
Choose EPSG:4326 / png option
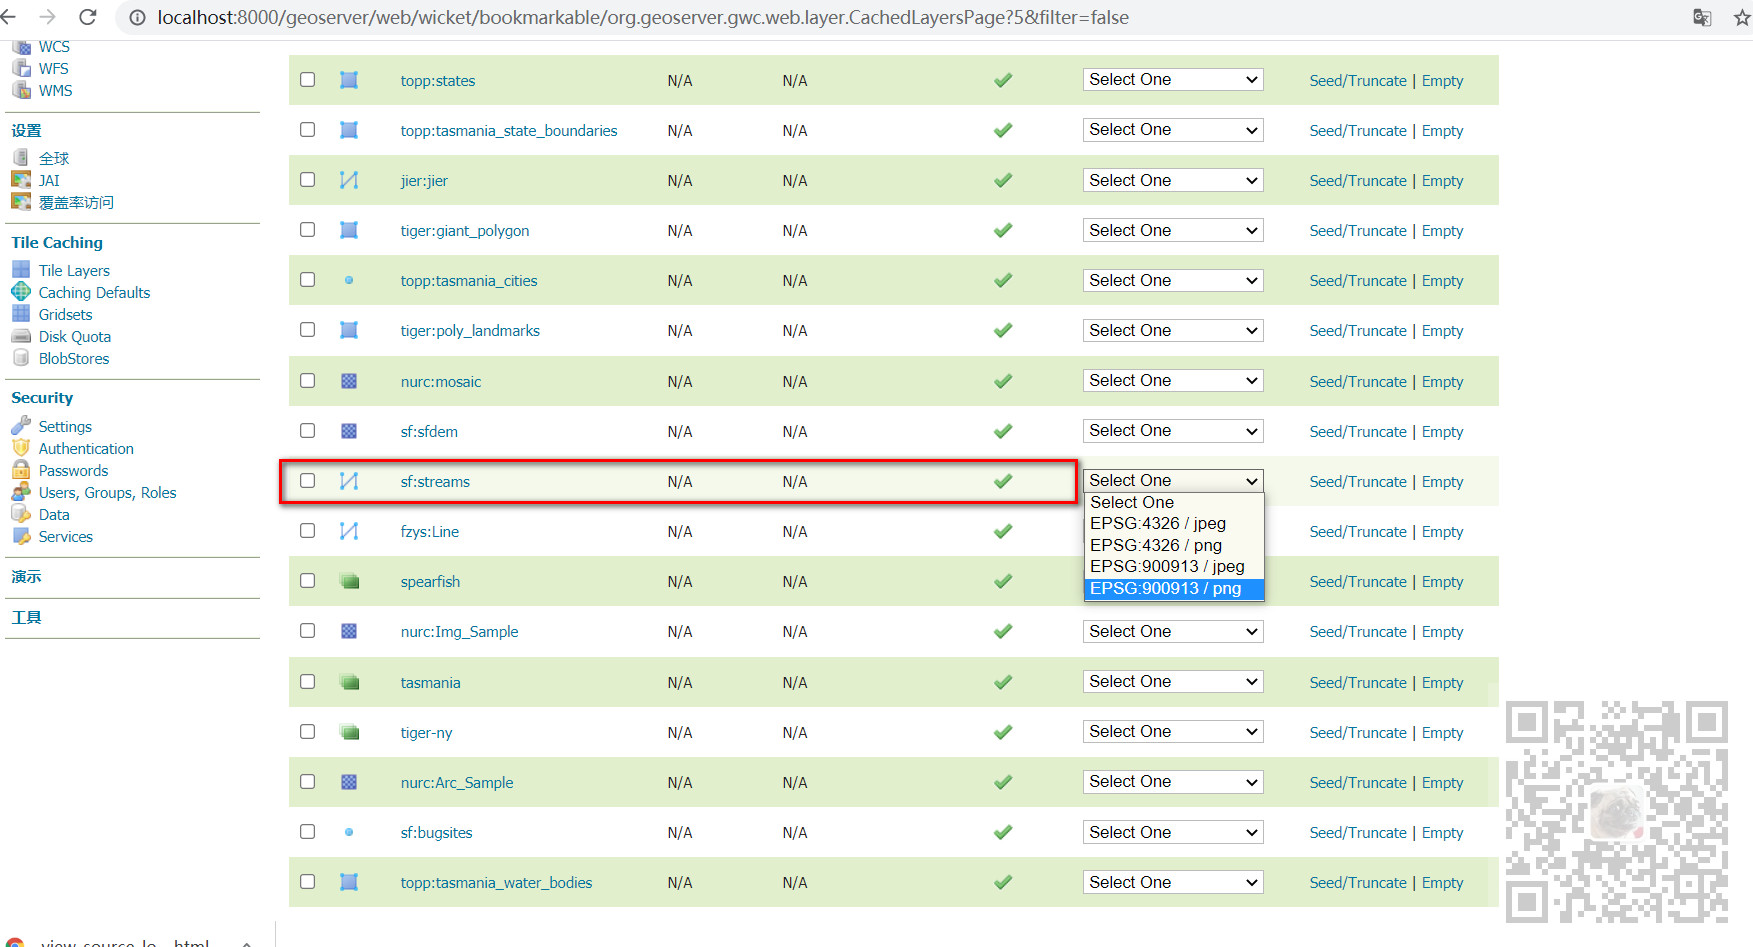click(x=1174, y=545)
